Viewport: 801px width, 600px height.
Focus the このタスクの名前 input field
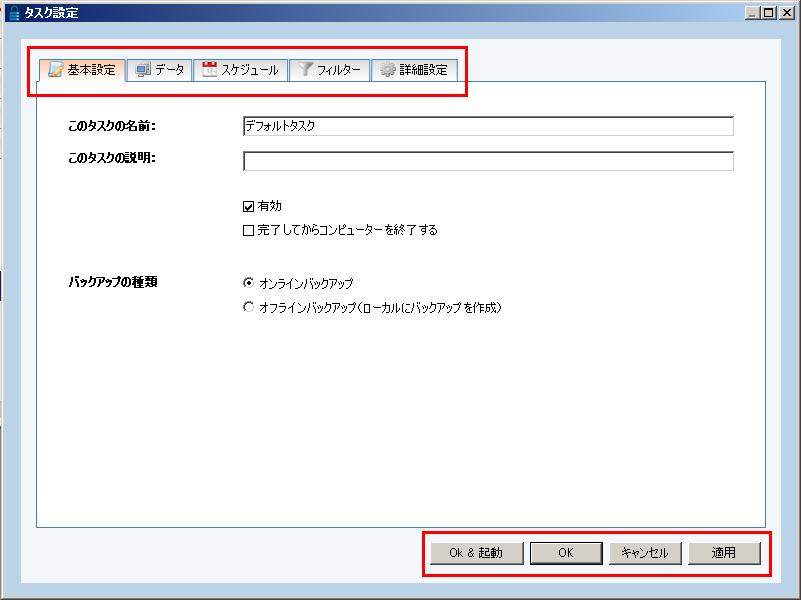[x=488, y=126]
